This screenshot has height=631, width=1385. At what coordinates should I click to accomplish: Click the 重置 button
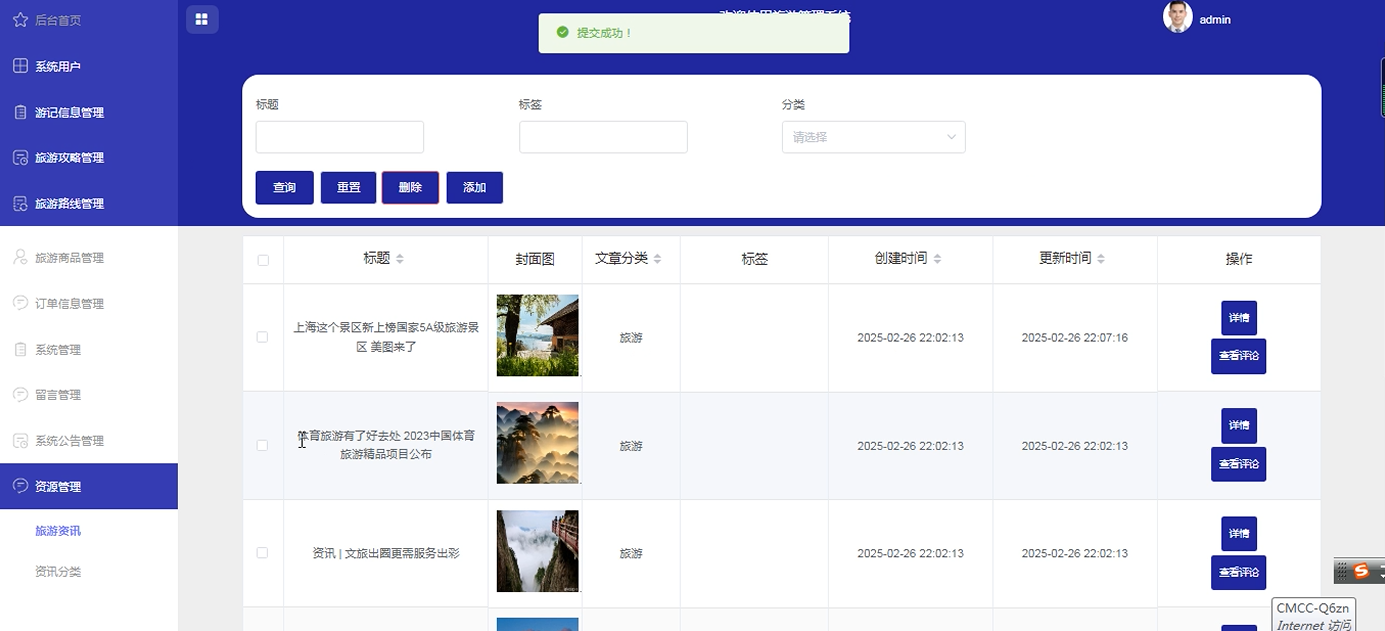click(349, 187)
